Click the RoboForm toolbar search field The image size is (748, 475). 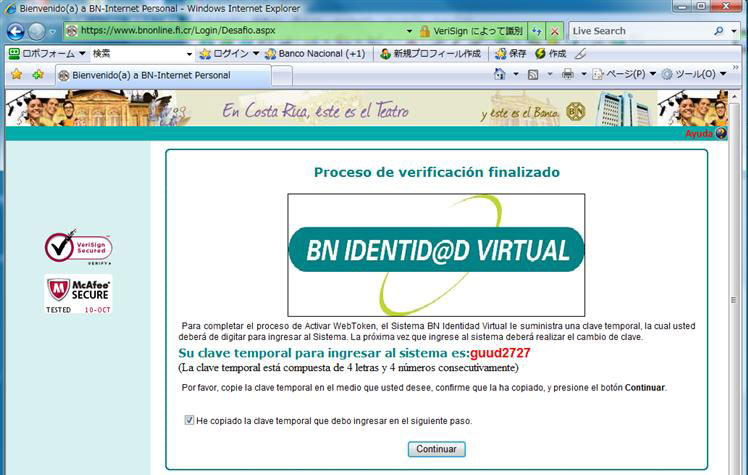[x=137, y=54]
